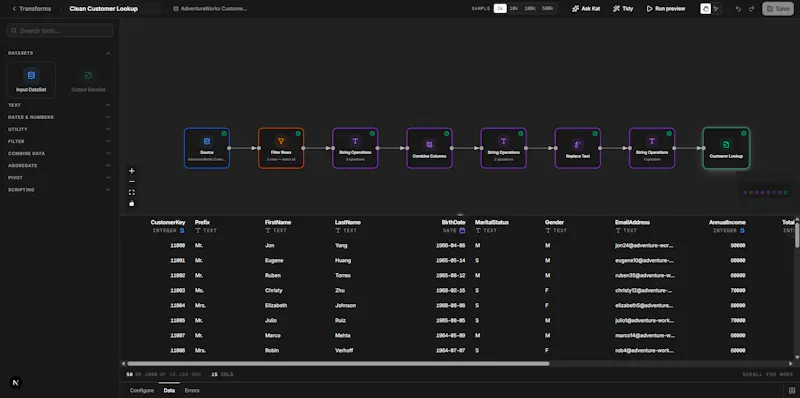800x398 pixels.
Task: Switch to the Data tab
Action: tap(169, 390)
